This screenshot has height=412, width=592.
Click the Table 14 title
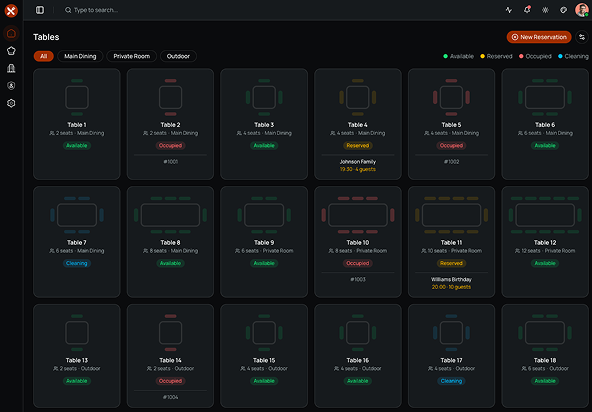tap(171, 360)
